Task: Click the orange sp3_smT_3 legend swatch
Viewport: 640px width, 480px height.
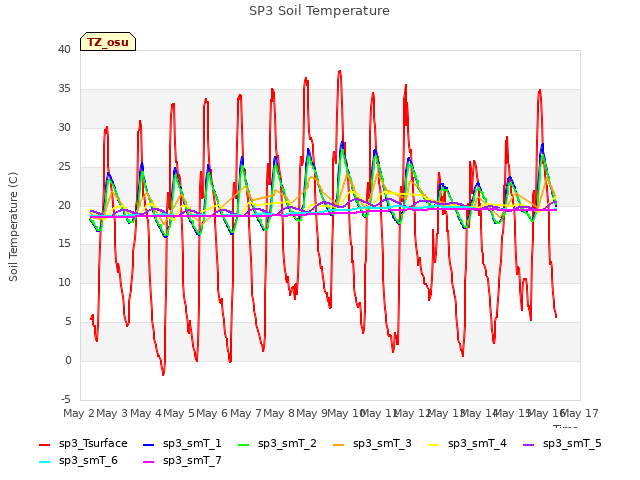Action: 338,444
